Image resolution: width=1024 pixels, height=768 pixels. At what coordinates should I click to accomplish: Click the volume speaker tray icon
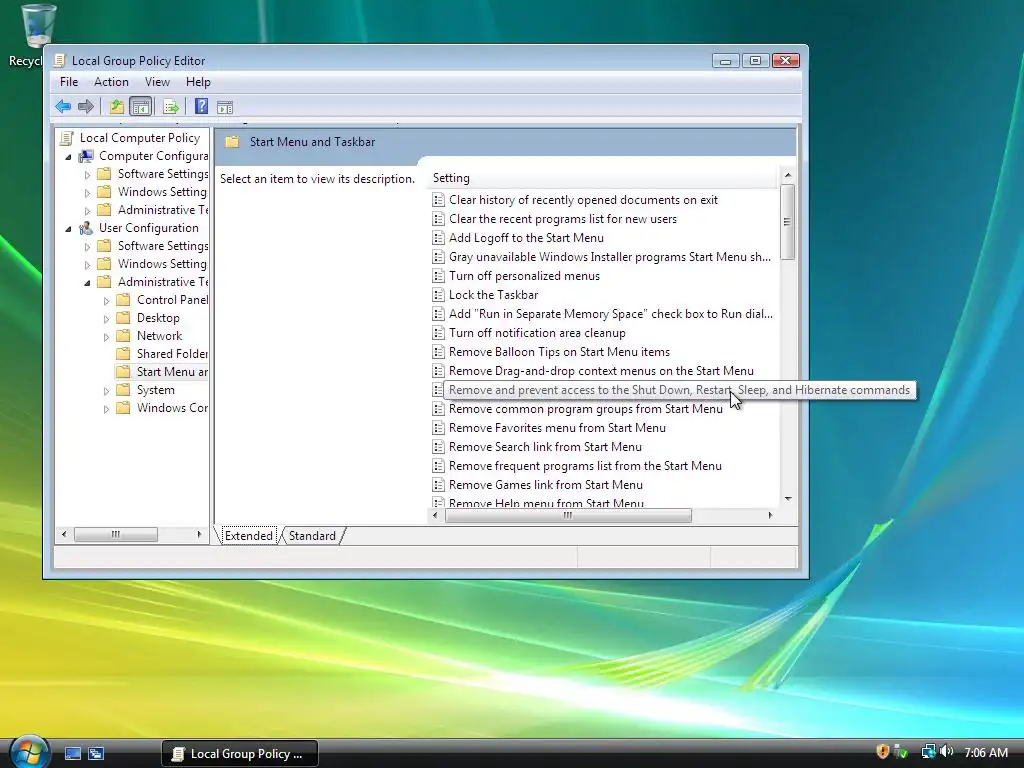[x=947, y=752]
